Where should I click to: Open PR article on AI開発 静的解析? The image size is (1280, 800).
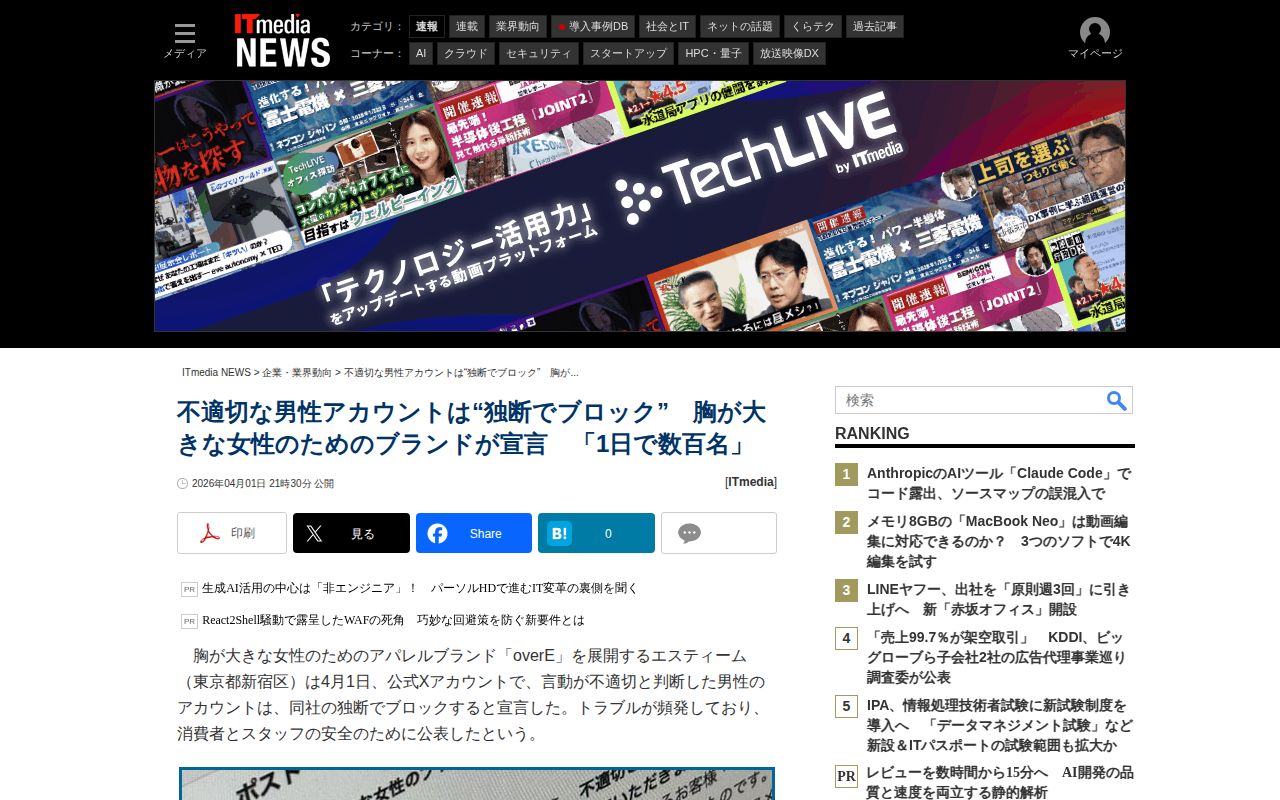[999, 782]
